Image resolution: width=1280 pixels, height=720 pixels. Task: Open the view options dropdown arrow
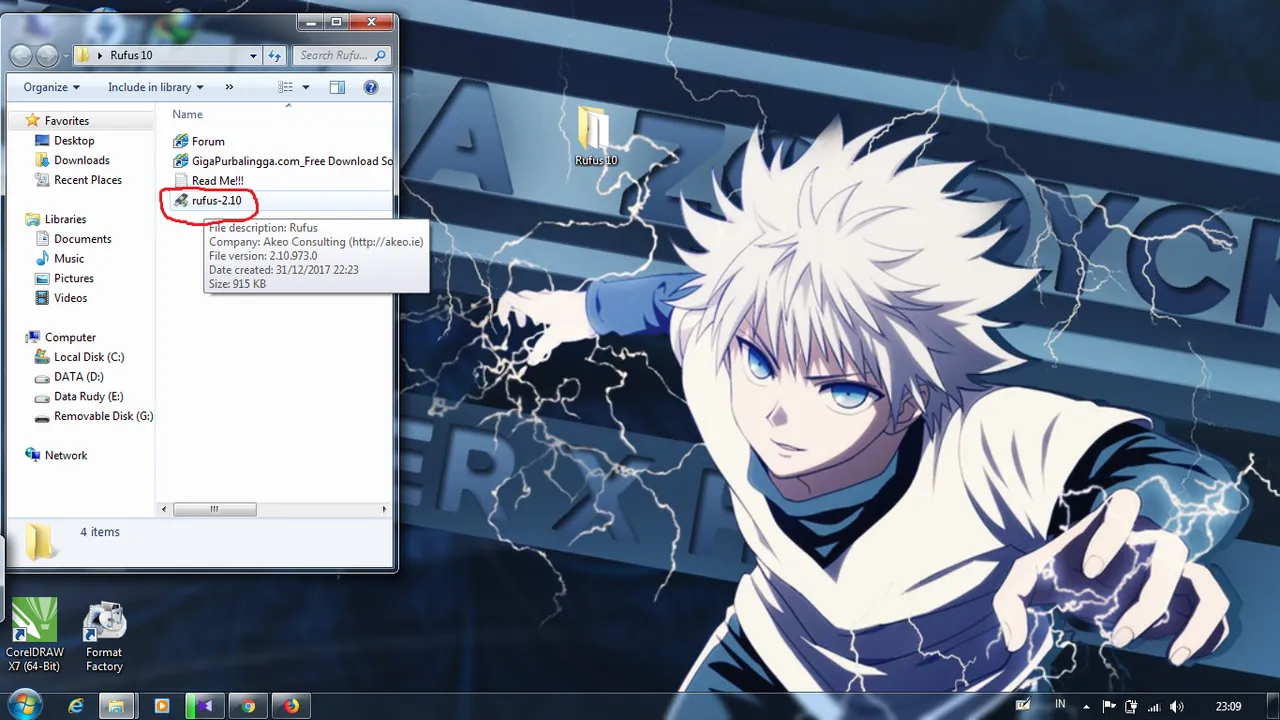[306, 87]
